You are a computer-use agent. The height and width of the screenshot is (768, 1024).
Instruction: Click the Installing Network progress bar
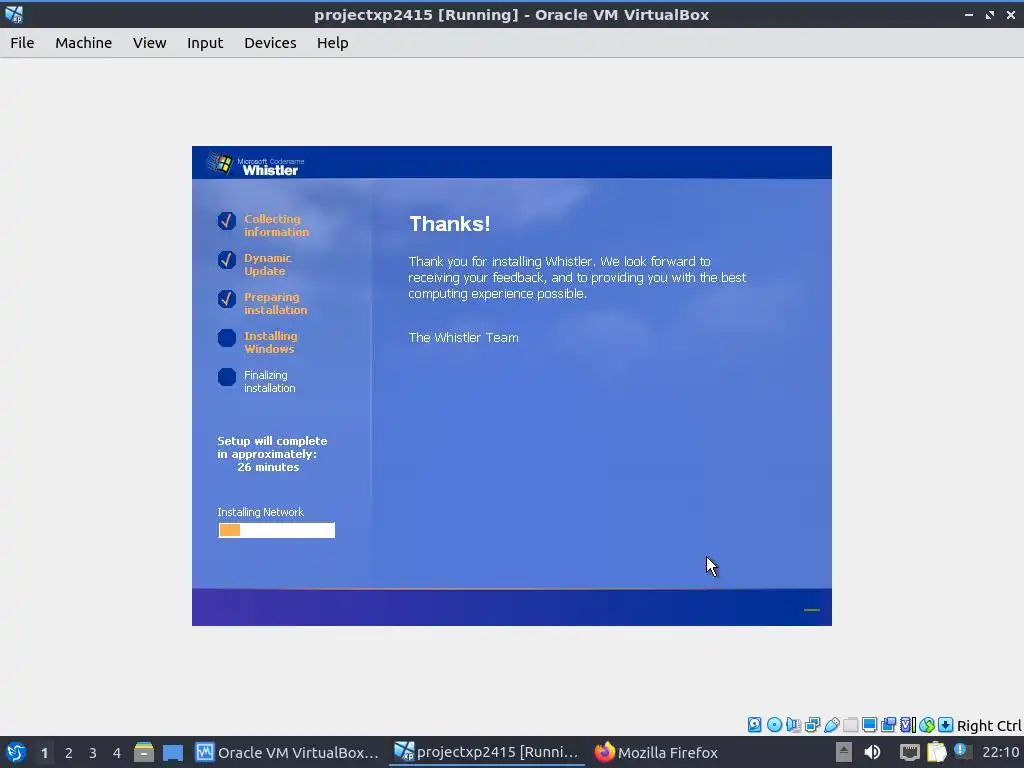tap(276, 530)
